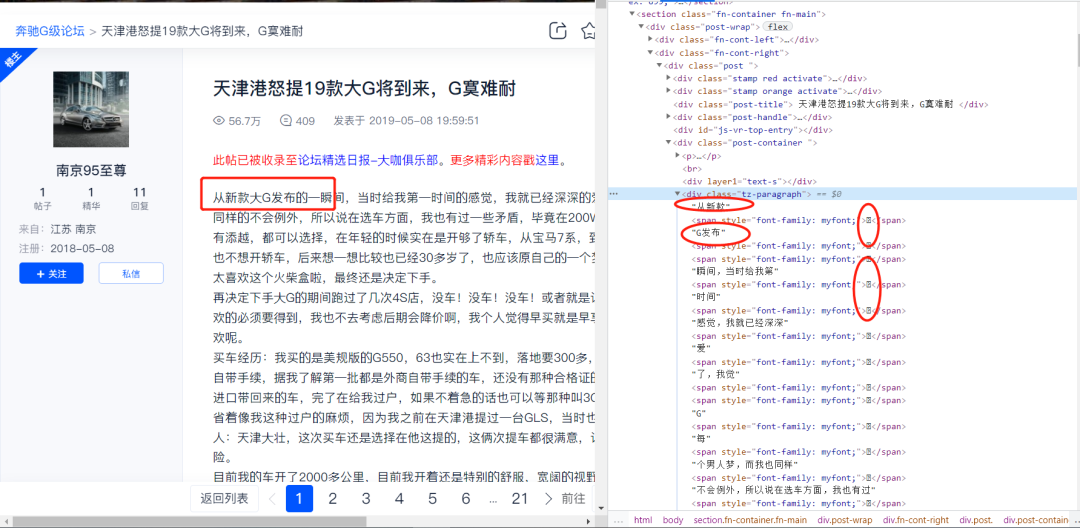Select the br element row

coord(690,169)
